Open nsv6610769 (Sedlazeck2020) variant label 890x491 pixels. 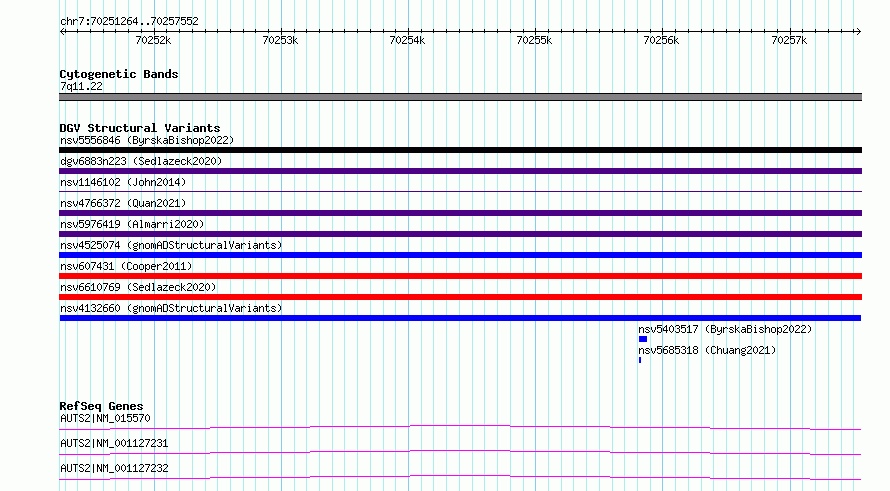(138, 287)
